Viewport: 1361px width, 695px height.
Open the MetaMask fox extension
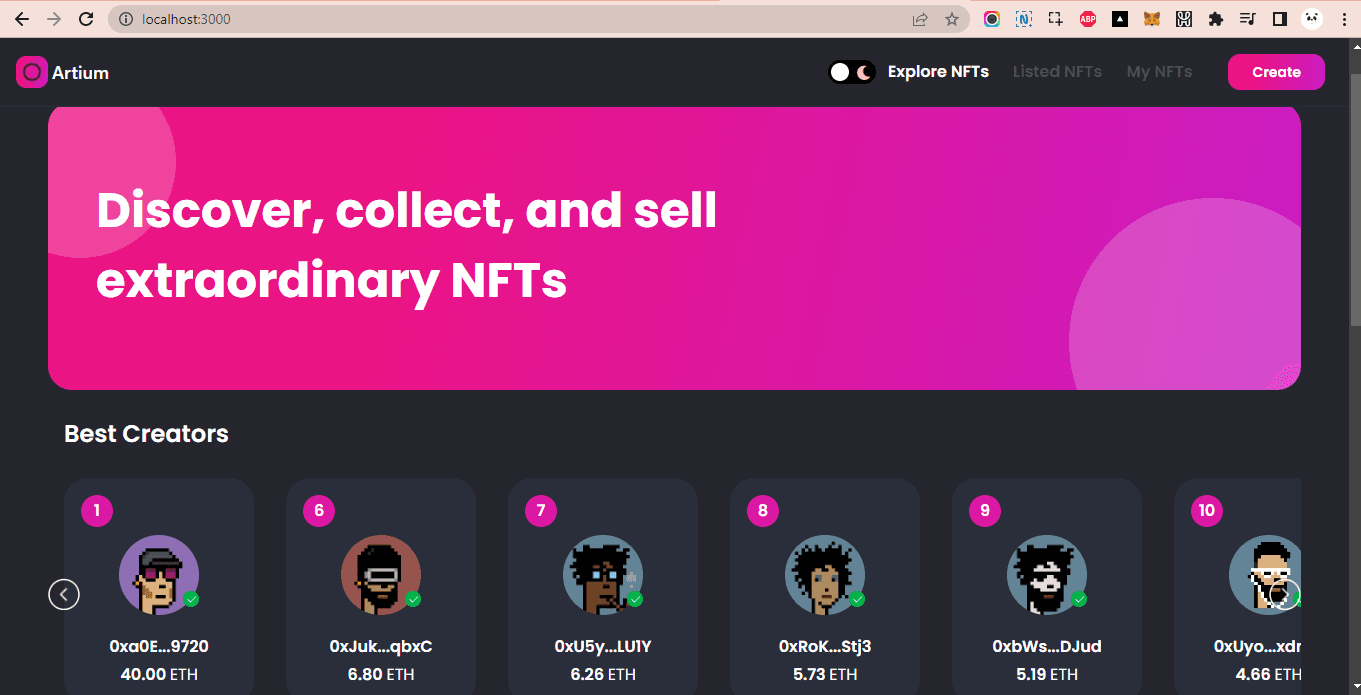[x=1152, y=19]
